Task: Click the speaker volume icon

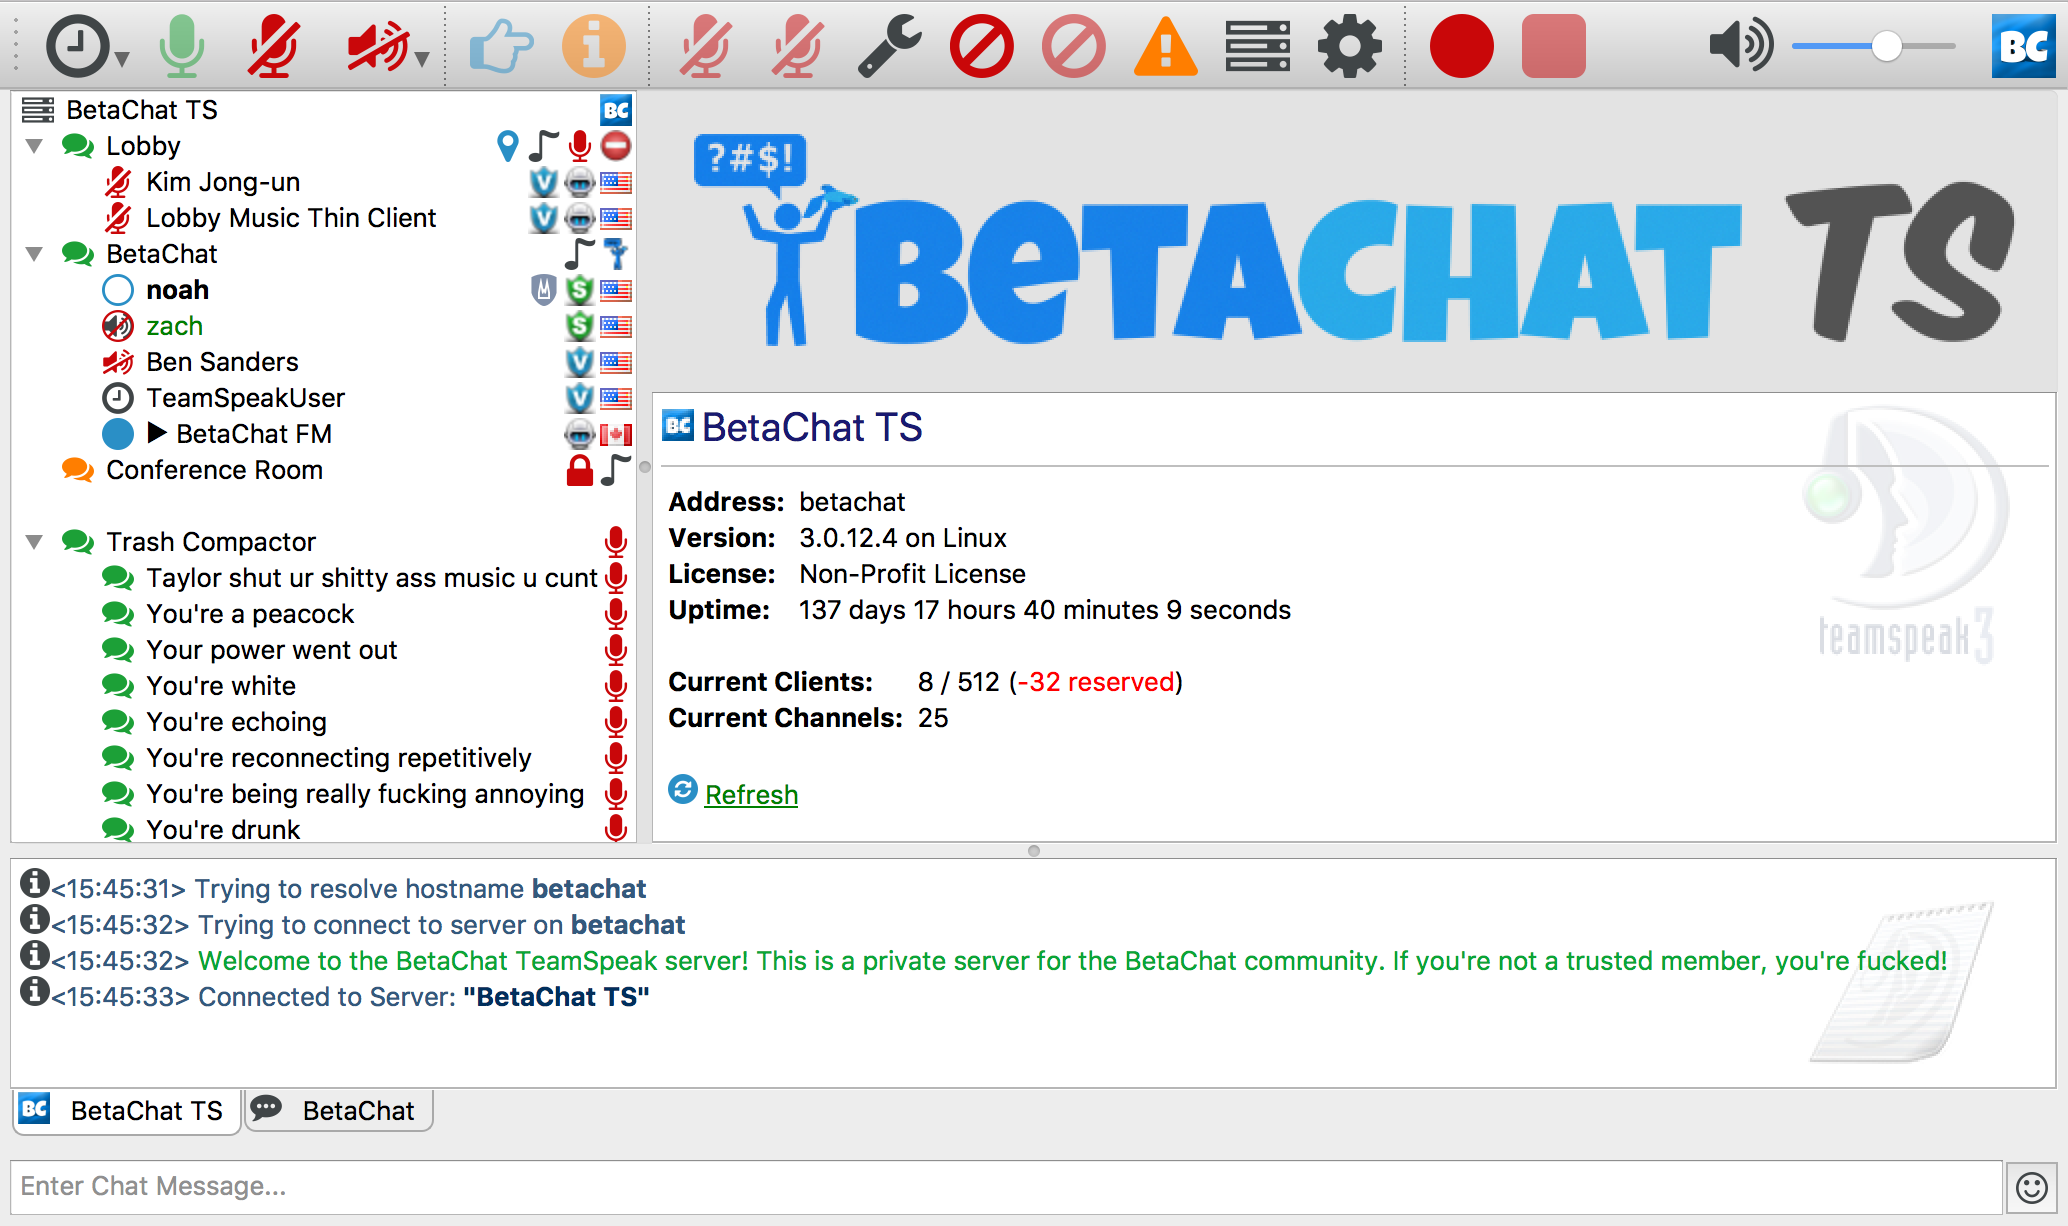Action: pos(1740,46)
